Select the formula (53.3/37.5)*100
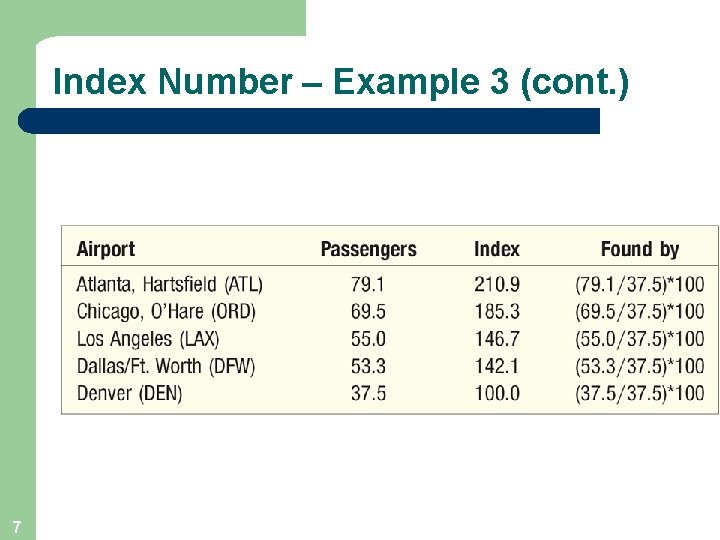Screen dimensions: 720x540 640,366
